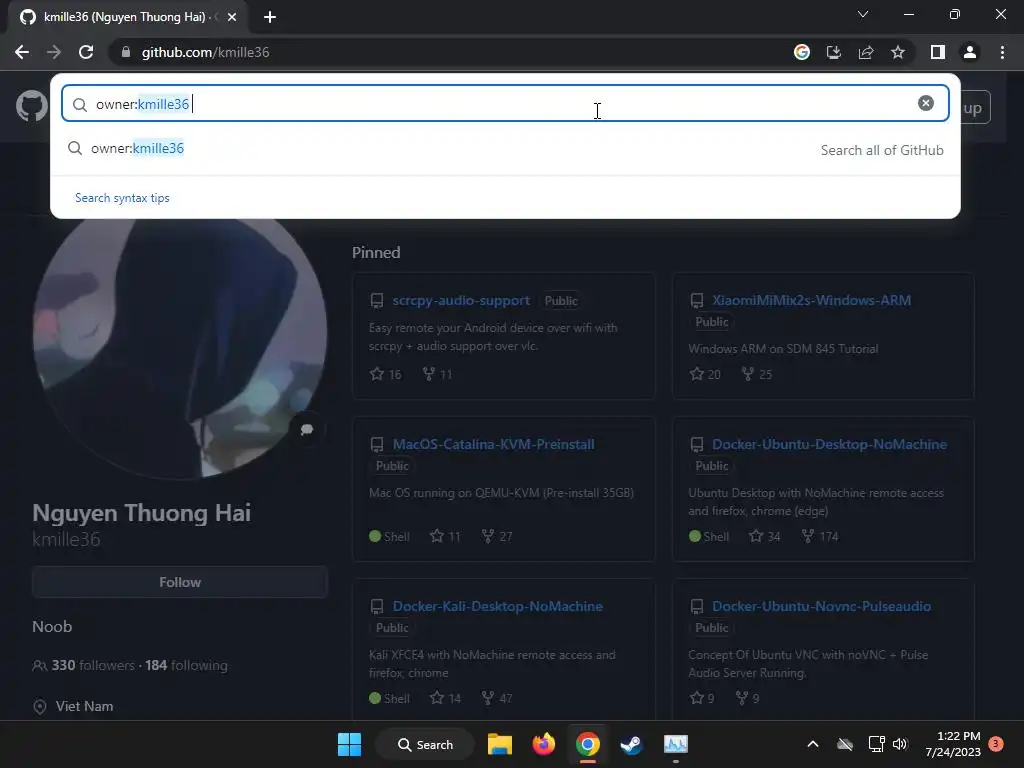Open File Explorer from taskbar

(x=500, y=744)
